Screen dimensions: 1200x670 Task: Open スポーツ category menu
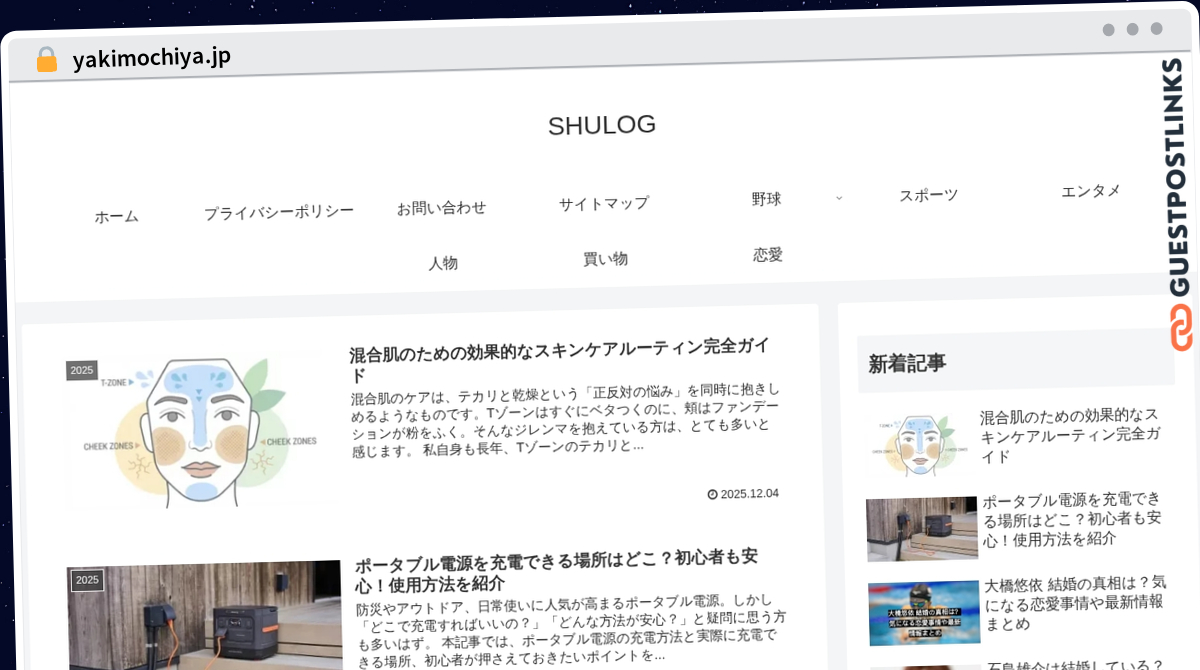point(928,195)
